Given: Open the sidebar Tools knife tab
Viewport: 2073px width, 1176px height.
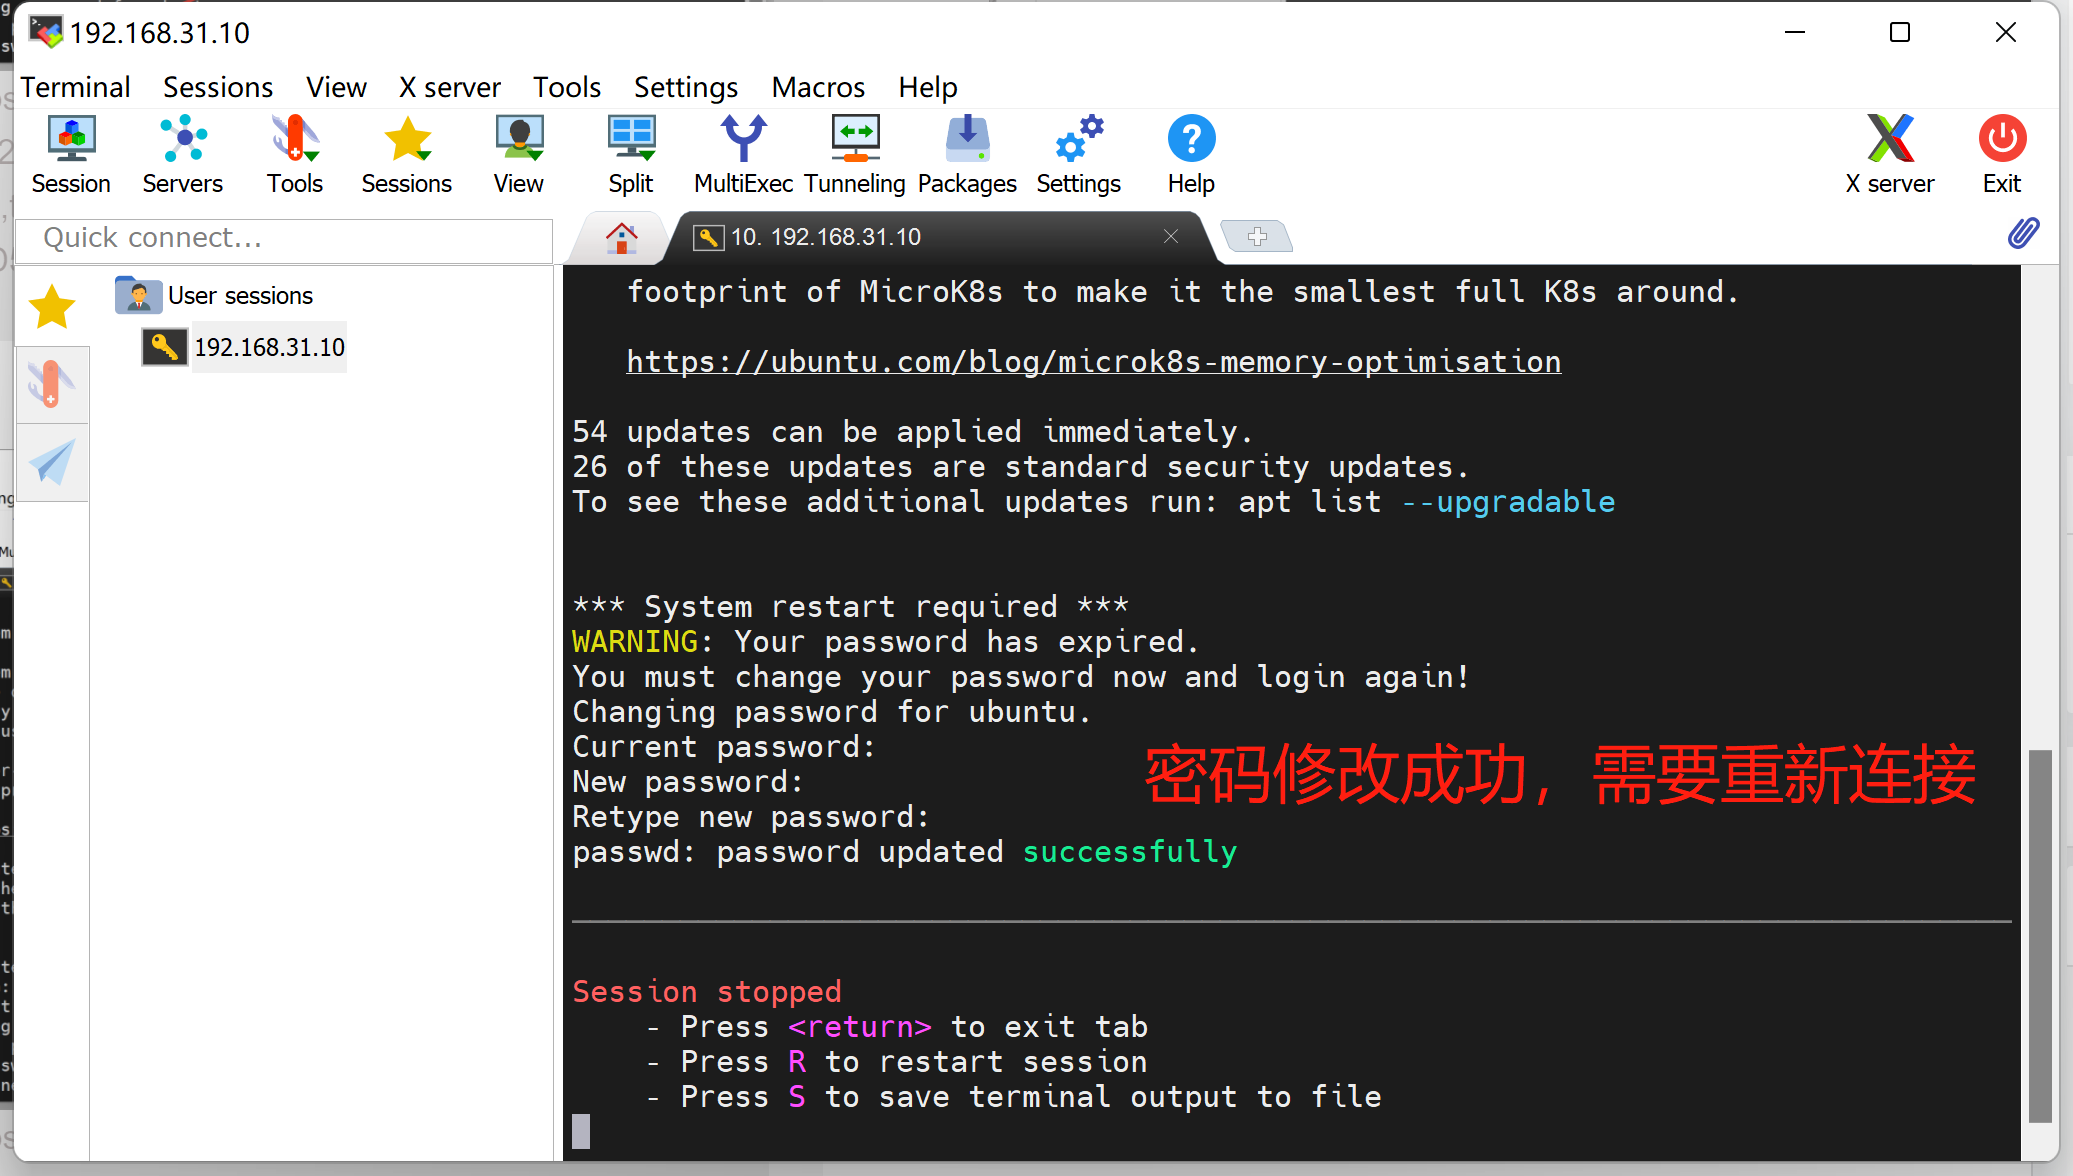Looking at the screenshot, I should tap(51, 384).
